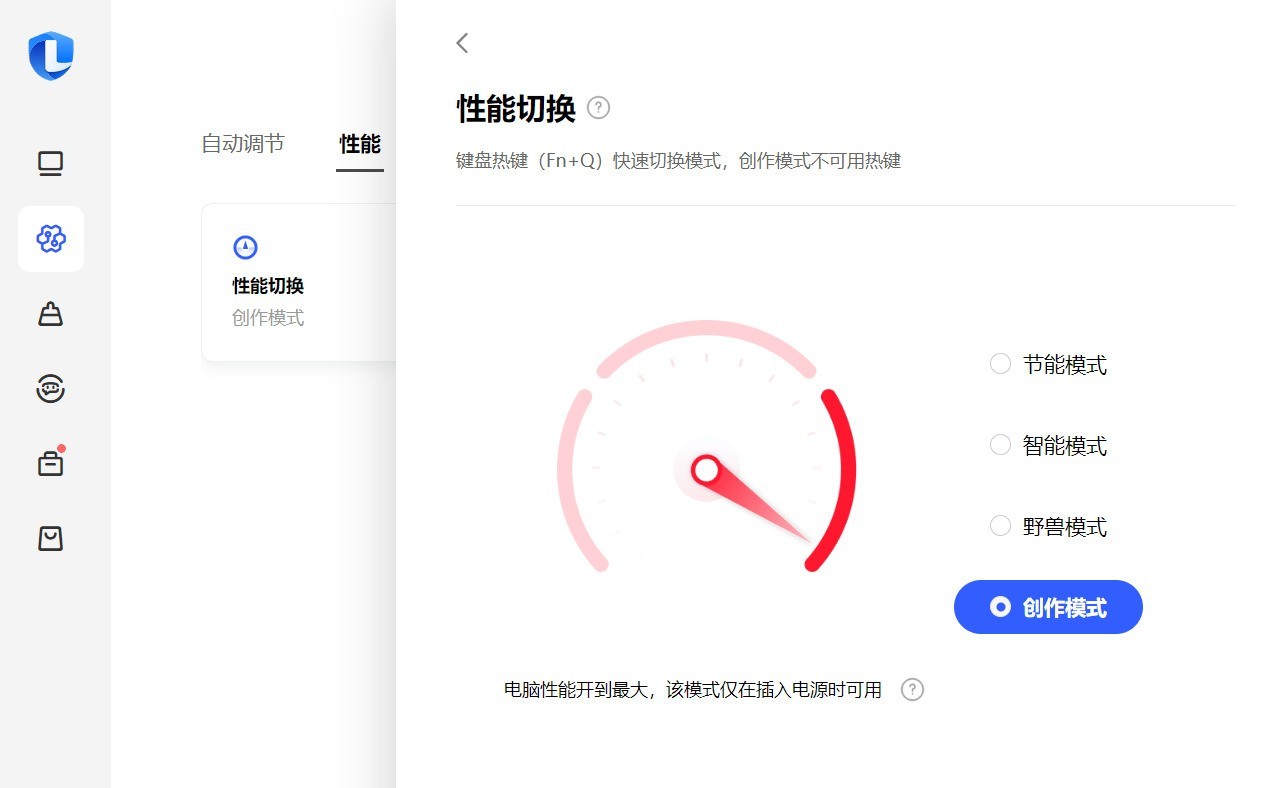Go back using the left chevron arrow
Screen dimensions: 1281x788
click(462, 43)
